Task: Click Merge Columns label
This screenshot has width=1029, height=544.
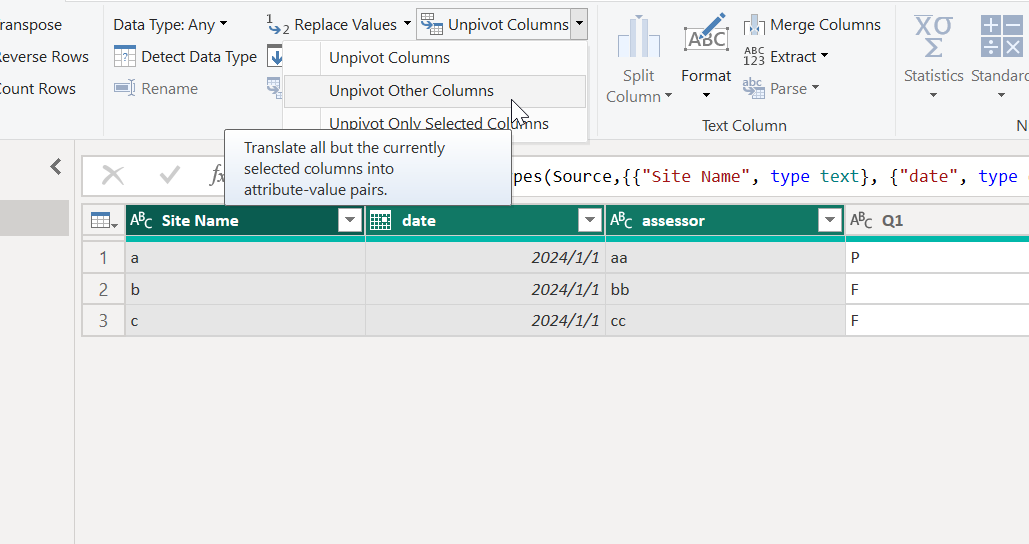Action: coord(825,25)
